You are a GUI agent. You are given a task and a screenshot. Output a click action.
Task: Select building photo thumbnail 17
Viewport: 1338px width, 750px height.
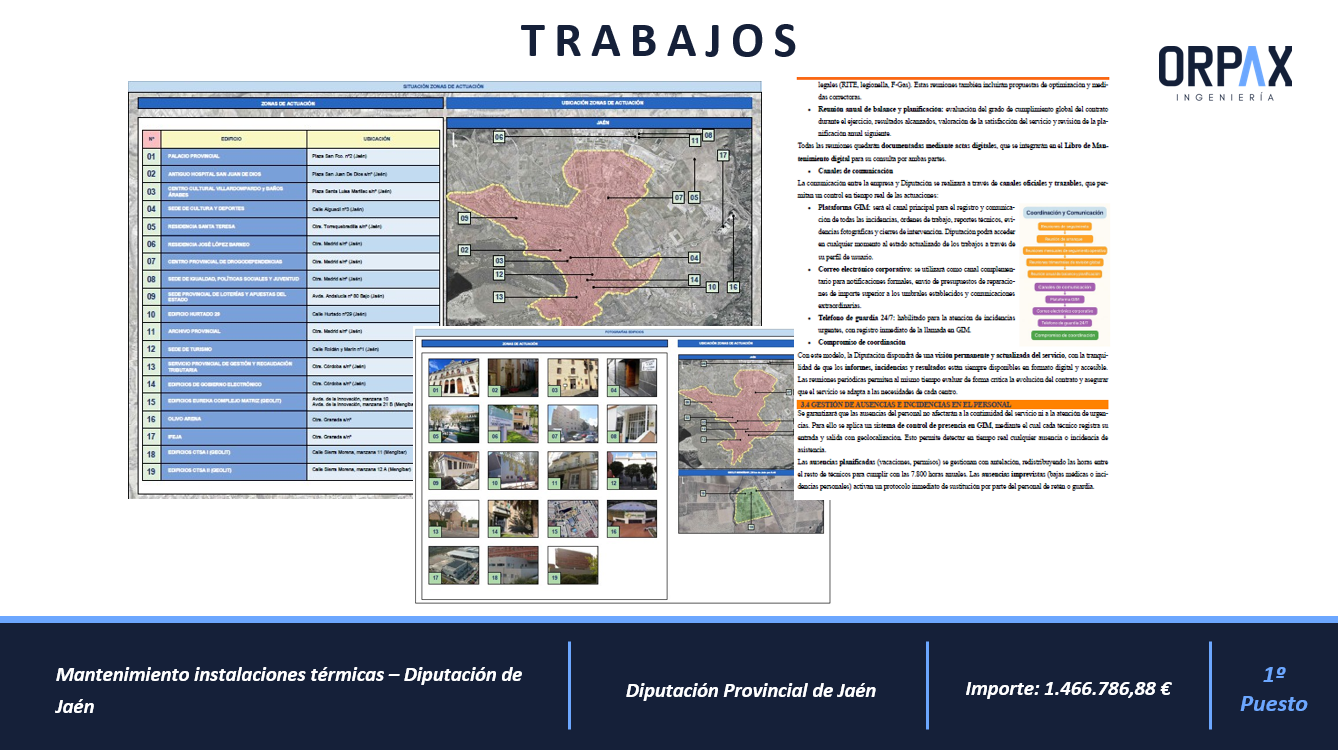[453, 565]
